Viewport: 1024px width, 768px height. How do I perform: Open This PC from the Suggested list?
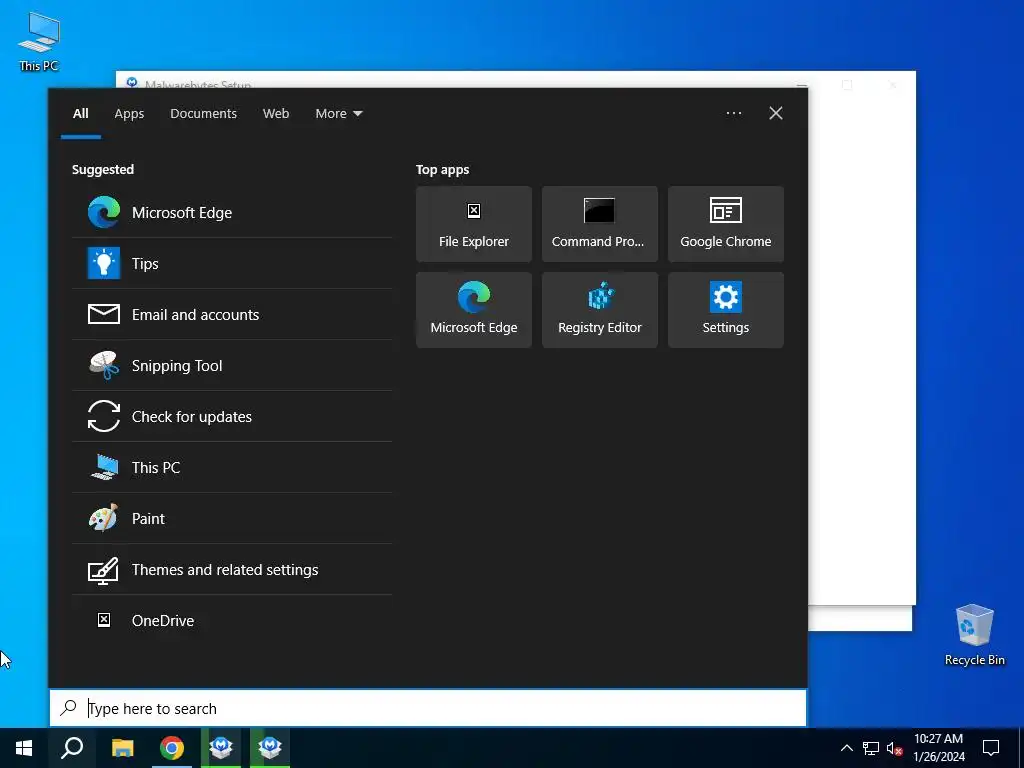(x=232, y=467)
